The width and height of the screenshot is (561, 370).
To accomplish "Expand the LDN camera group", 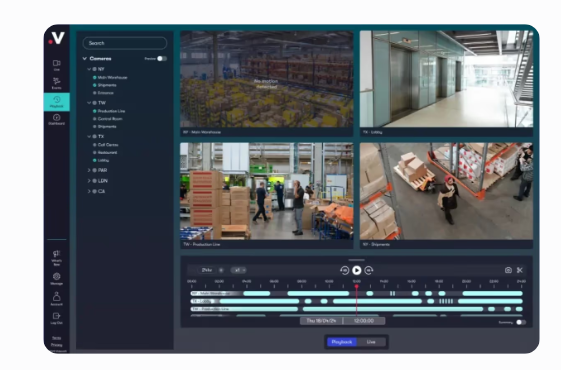I will (89, 181).
